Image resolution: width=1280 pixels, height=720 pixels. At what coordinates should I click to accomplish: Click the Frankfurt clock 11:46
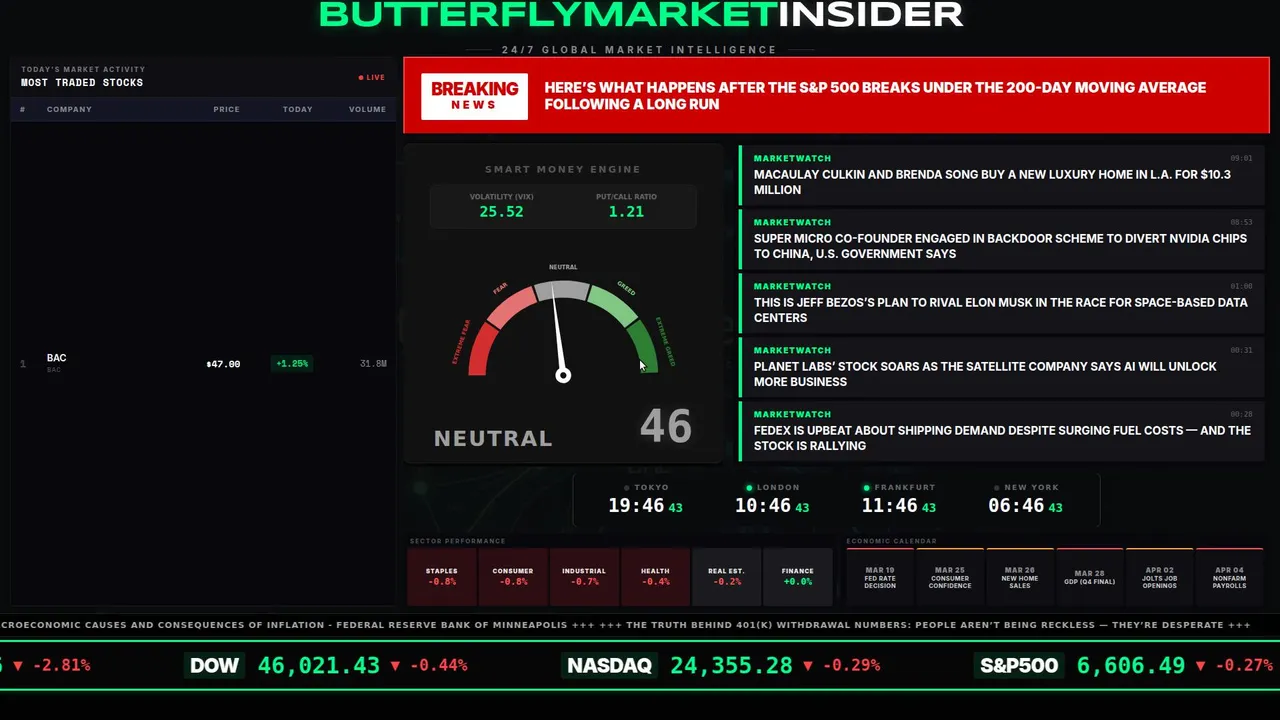(890, 506)
